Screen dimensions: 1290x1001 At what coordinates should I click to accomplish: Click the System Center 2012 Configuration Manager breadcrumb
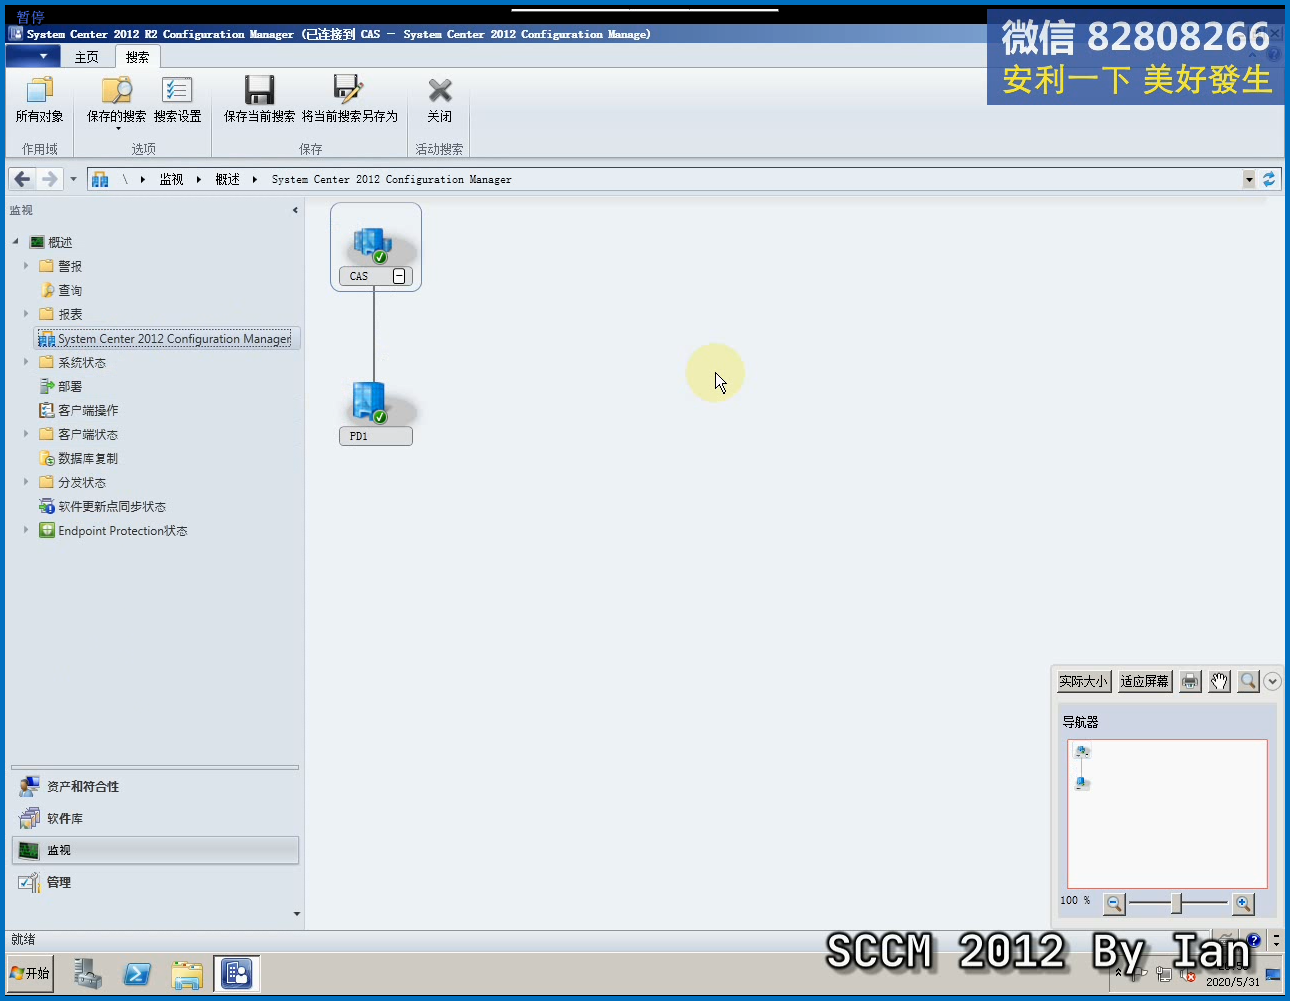coord(391,180)
